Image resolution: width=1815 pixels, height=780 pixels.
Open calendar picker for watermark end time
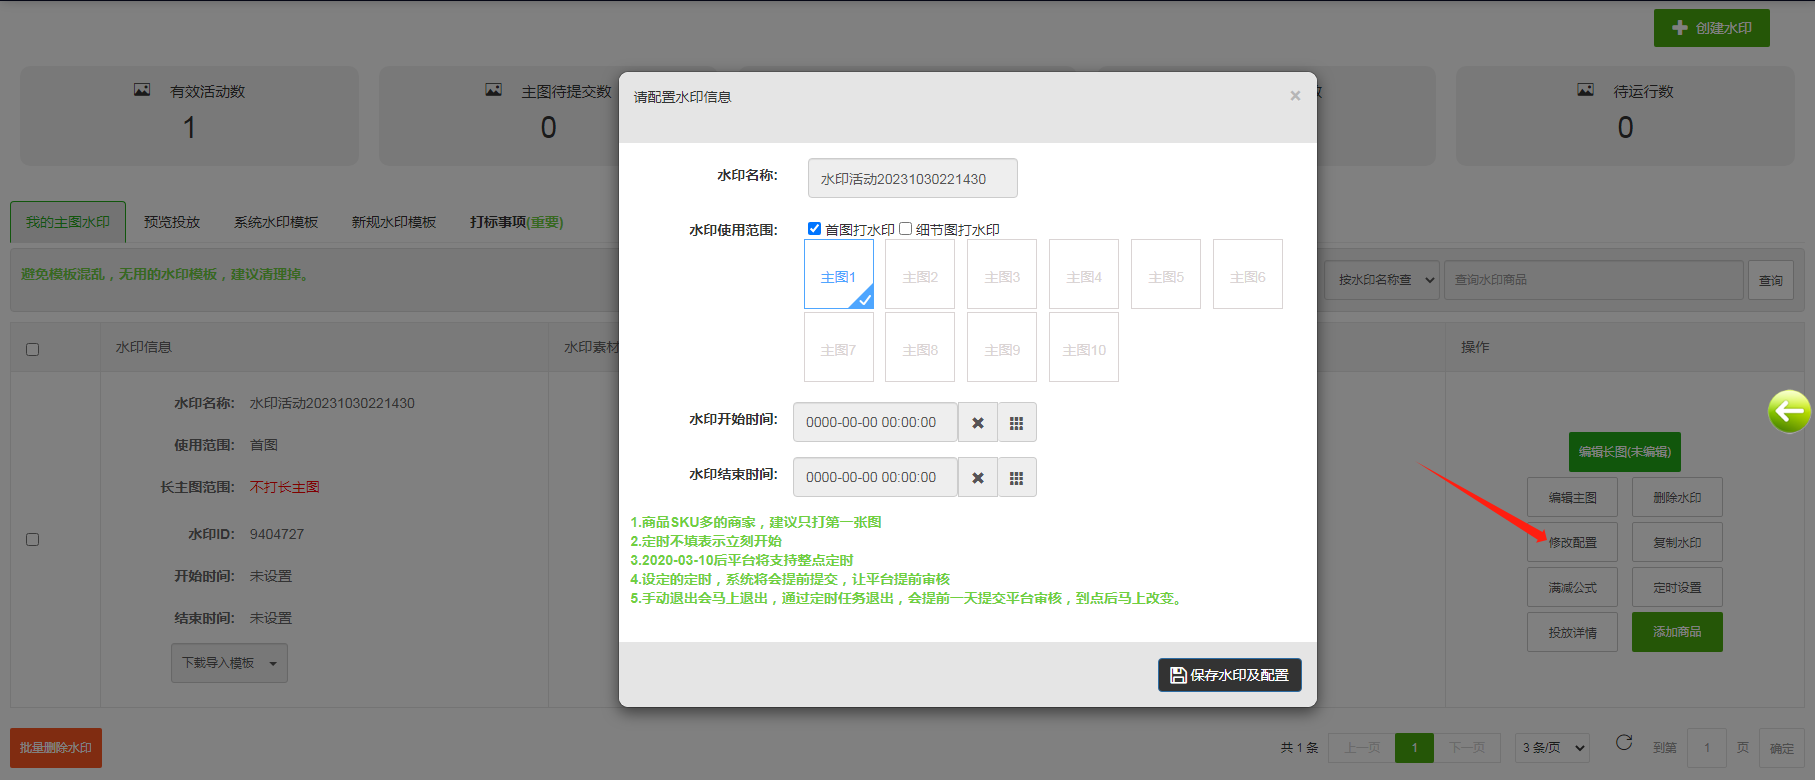click(1016, 478)
